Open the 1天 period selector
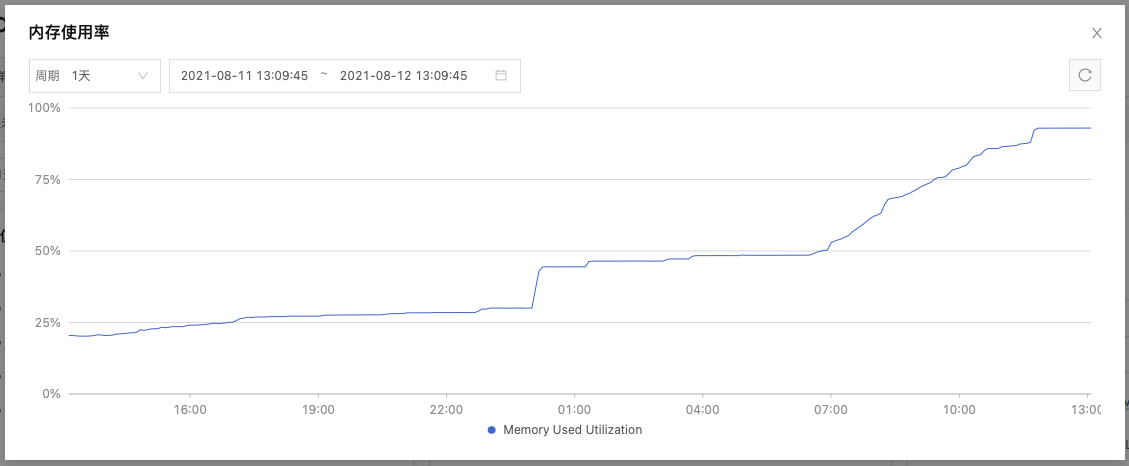The width and height of the screenshot is (1129, 466). pos(95,76)
